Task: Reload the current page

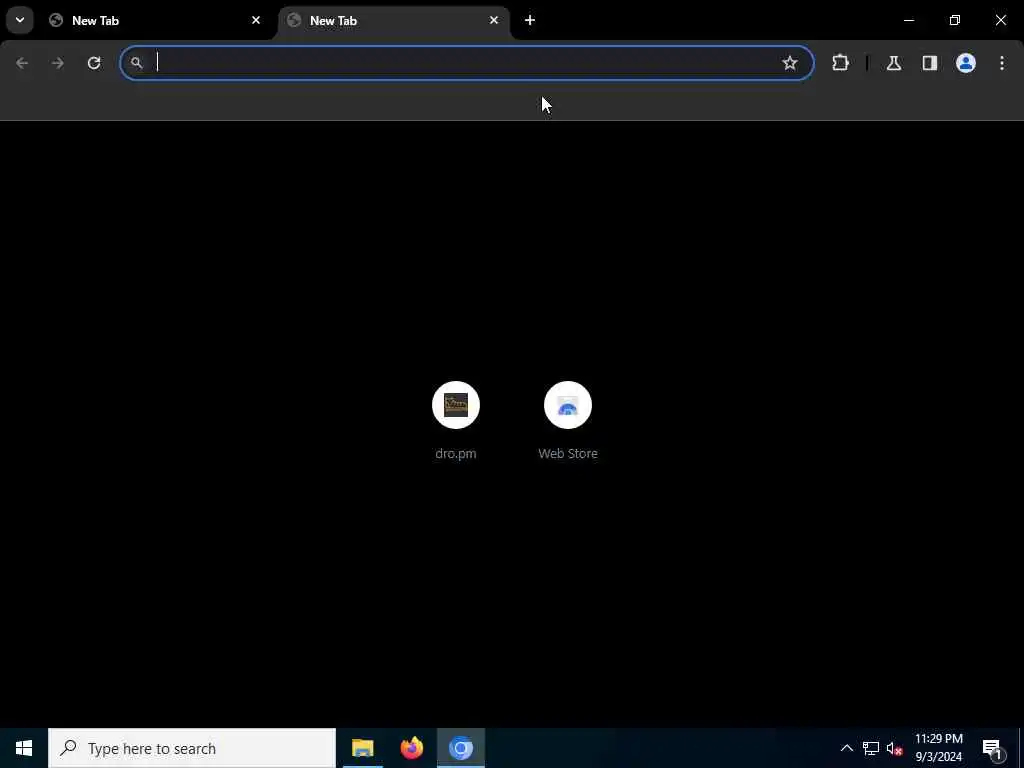Action: [x=94, y=63]
